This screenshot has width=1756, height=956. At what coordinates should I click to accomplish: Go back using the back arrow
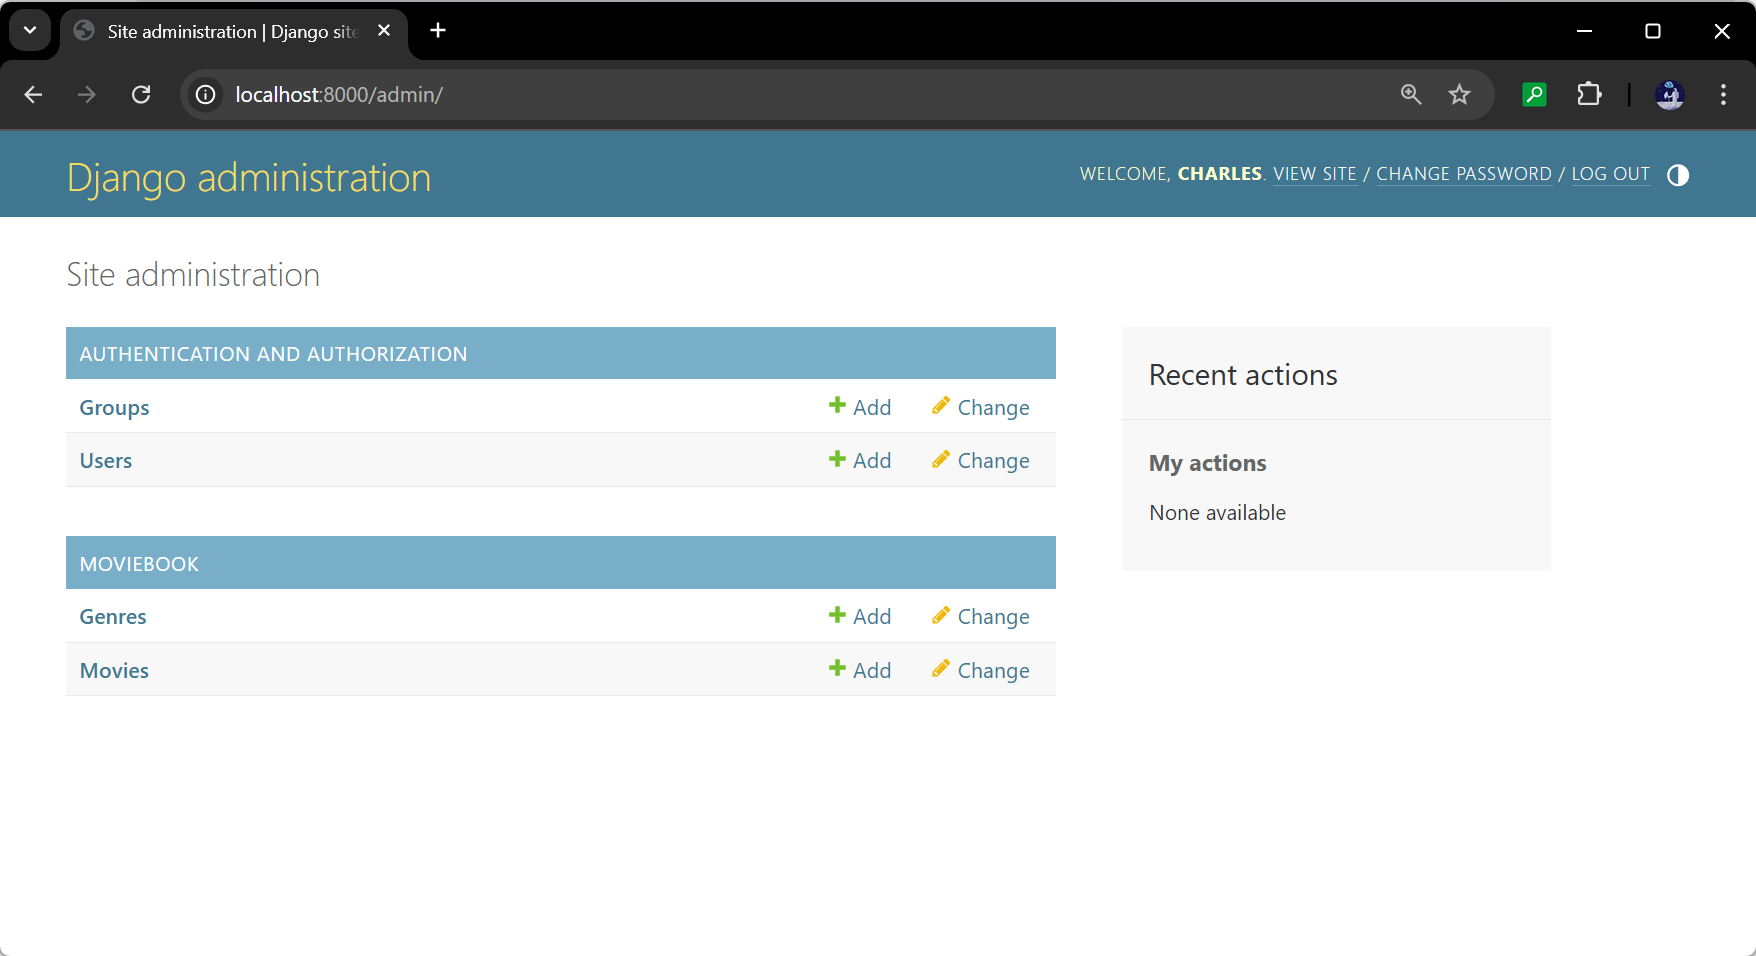(x=33, y=95)
